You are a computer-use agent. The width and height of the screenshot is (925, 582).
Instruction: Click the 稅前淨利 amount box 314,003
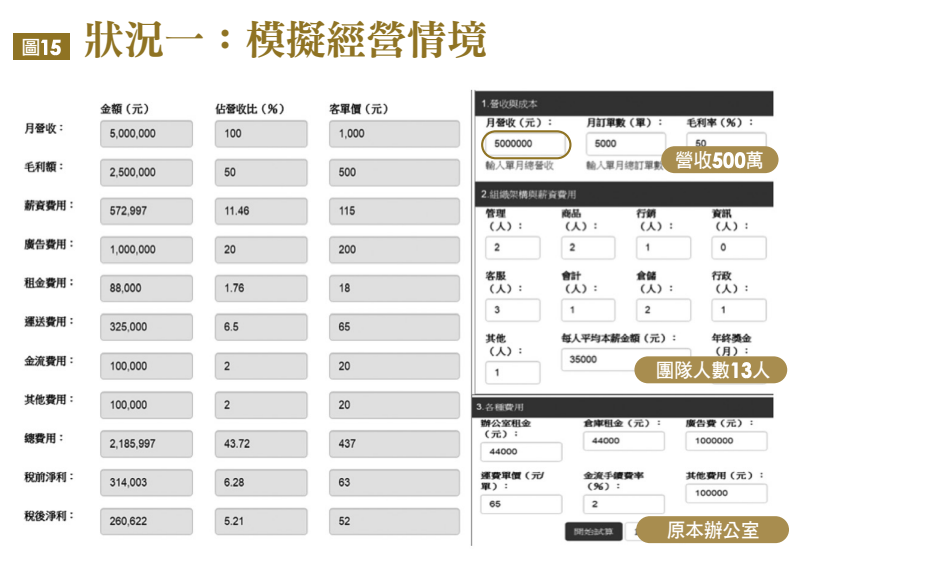click(x=146, y=482)
